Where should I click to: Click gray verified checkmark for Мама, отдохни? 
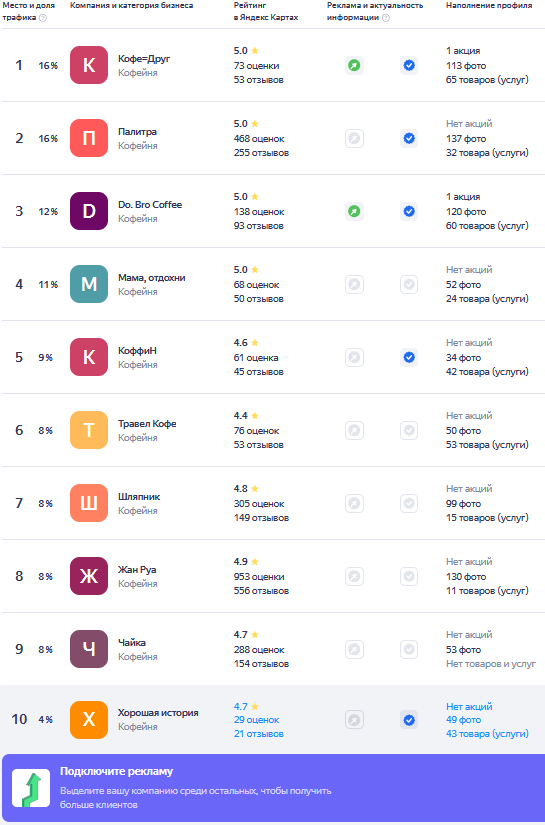pyautogui.click(x=409, y=285)
